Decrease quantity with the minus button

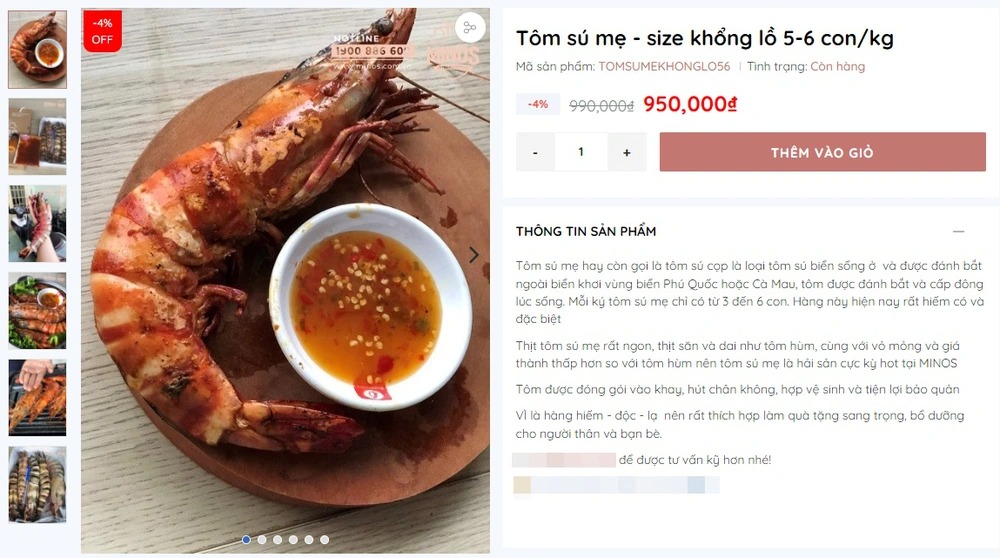tap(536, 152)
